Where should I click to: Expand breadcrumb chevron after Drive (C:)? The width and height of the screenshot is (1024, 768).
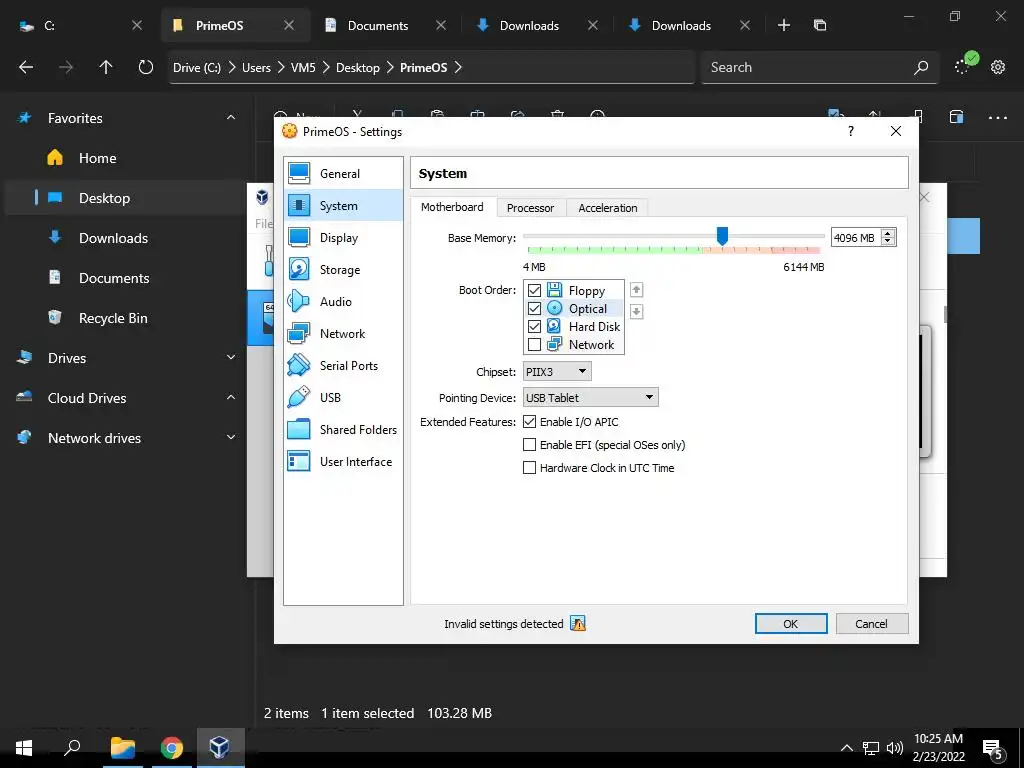(232, 67)
